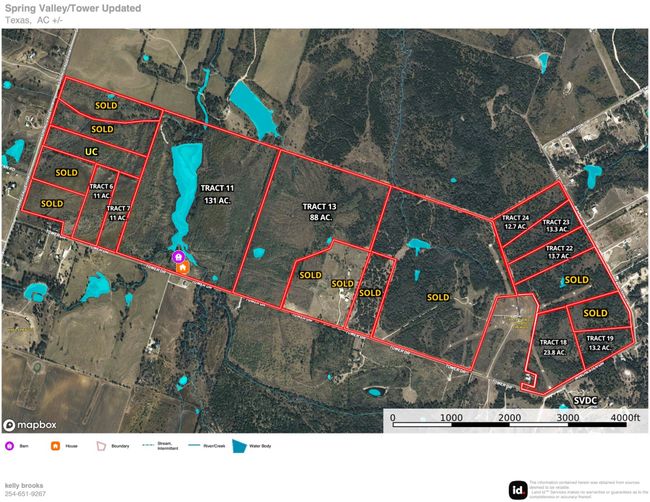This screenshot has width=650, height=502.
Task: Click the Tract 23 13.3 AC. label
Action: coord(556,227)
